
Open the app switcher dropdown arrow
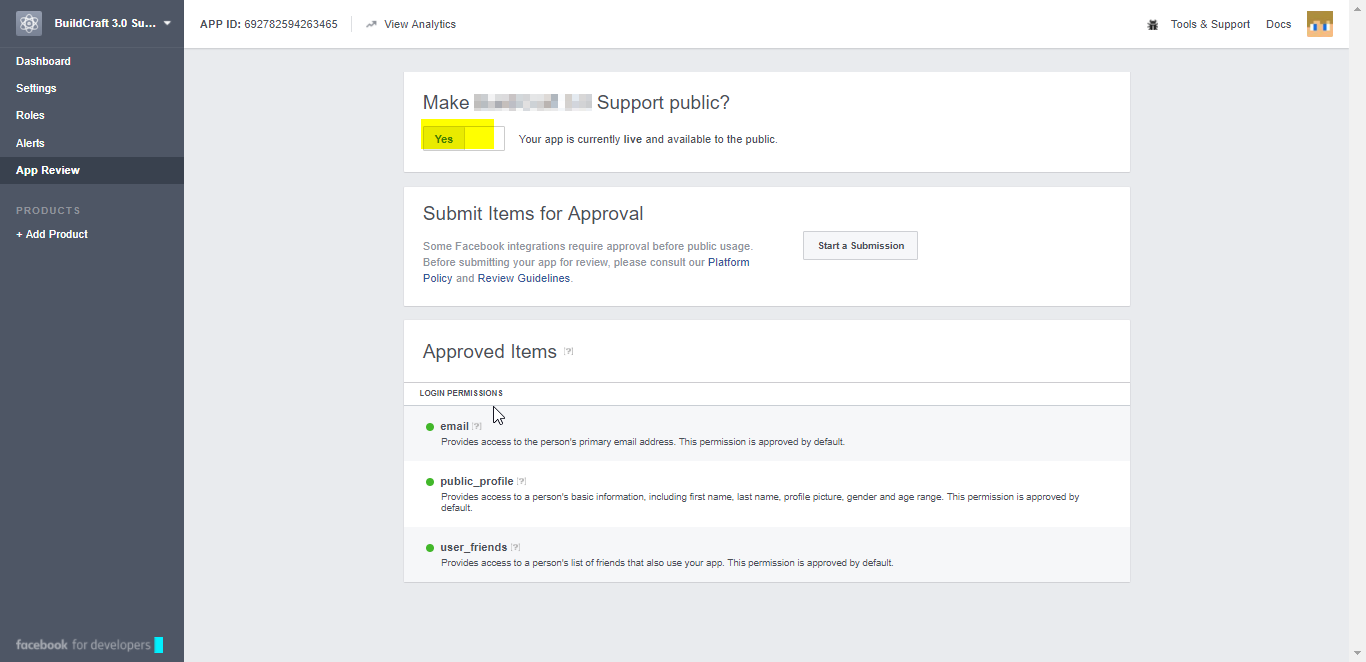pos(167,23)
